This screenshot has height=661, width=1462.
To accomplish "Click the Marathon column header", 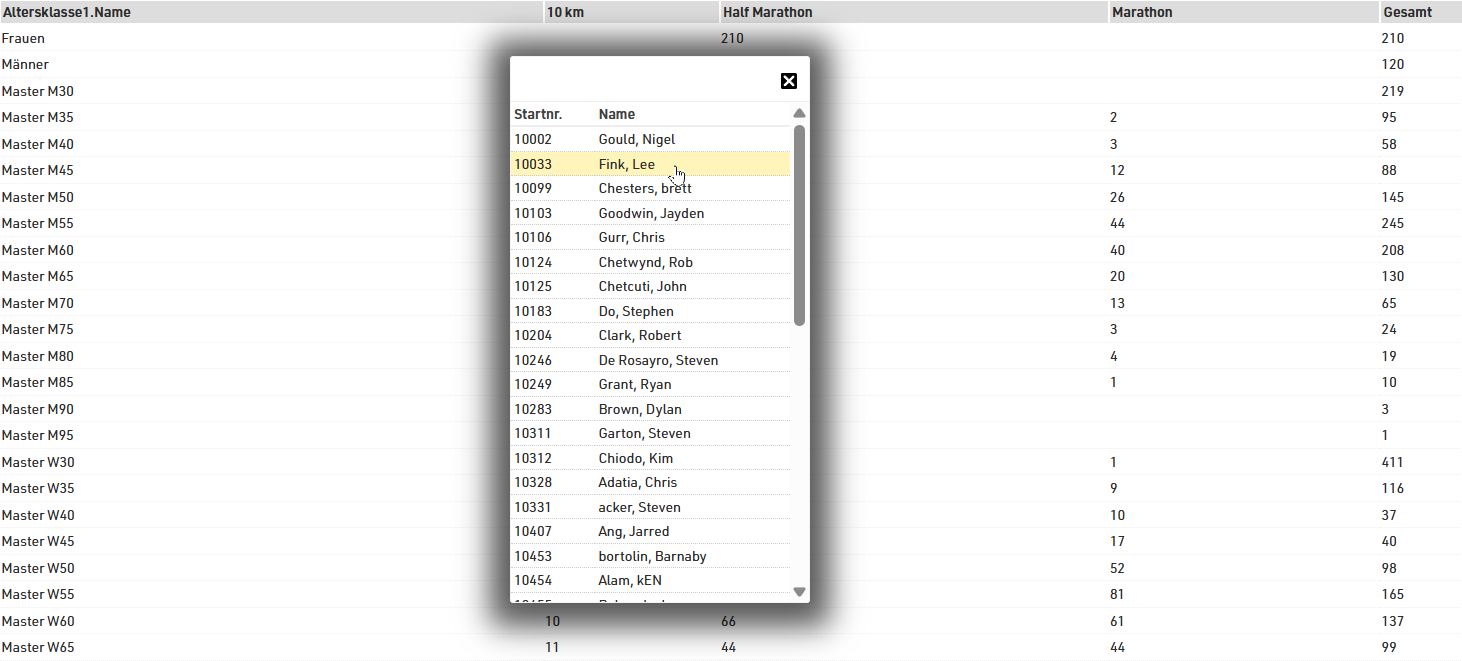I will (x=1141, y=12).
